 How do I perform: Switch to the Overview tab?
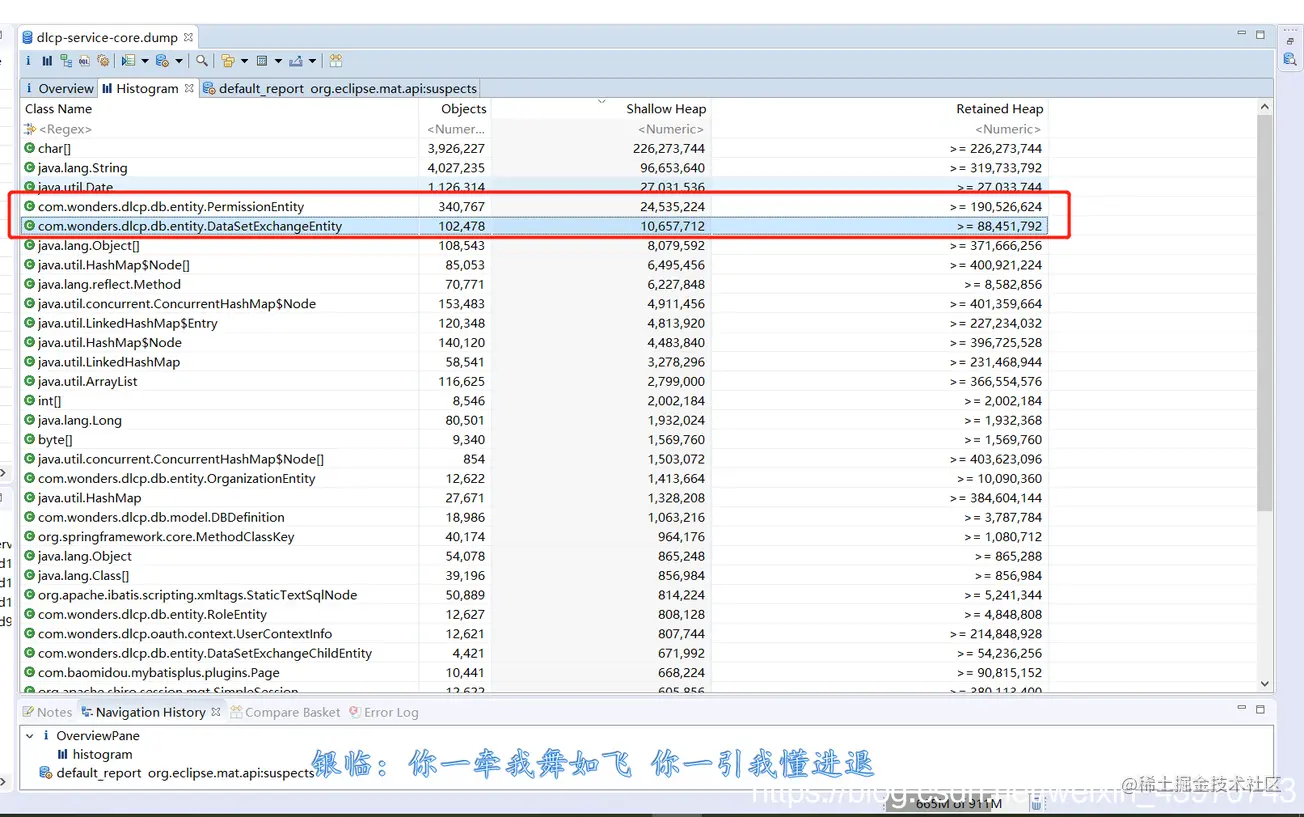pos(58,88)
